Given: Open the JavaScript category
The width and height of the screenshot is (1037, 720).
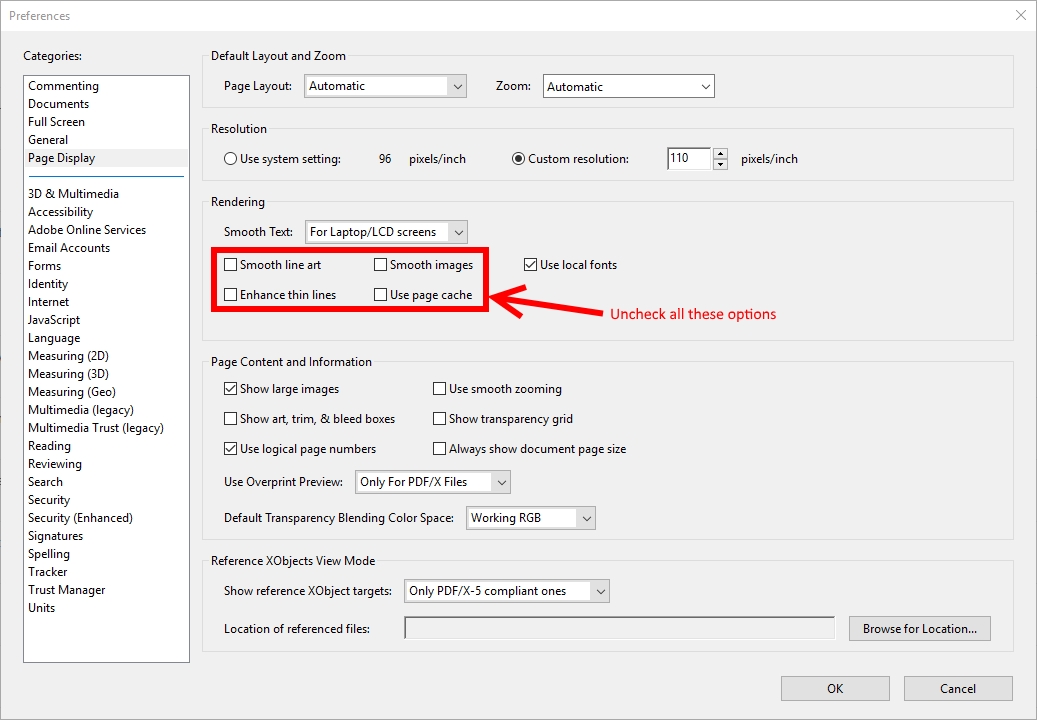Looking at the screenshot, I should click(x=54, y=320).
